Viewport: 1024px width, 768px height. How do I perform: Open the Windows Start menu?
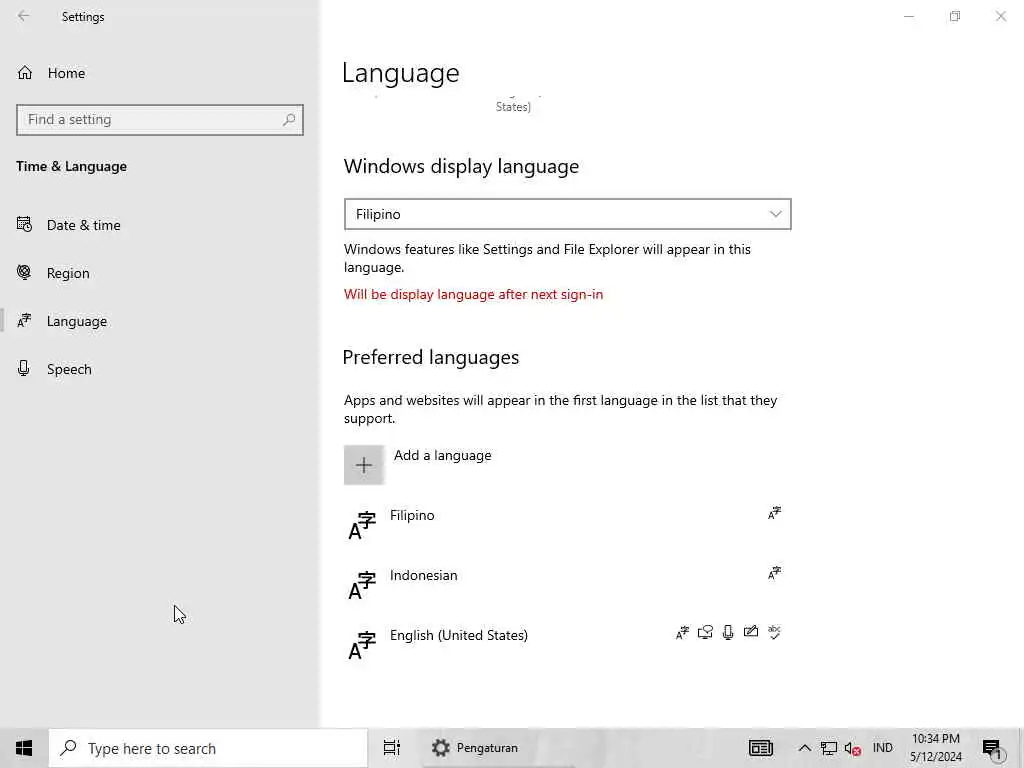24,748
